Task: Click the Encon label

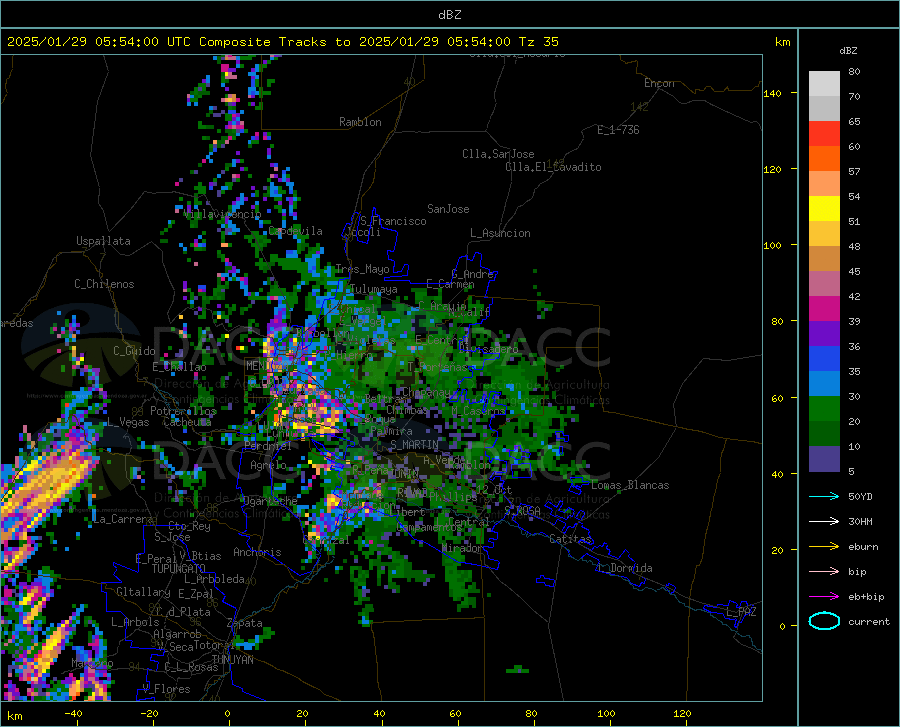Action: 659,83
